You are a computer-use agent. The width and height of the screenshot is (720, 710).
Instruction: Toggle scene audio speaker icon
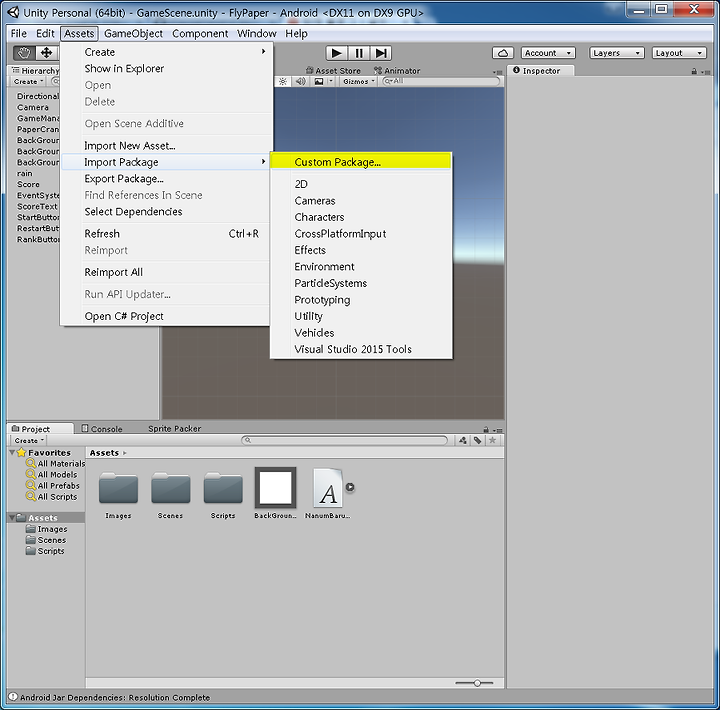coord(300,81)
